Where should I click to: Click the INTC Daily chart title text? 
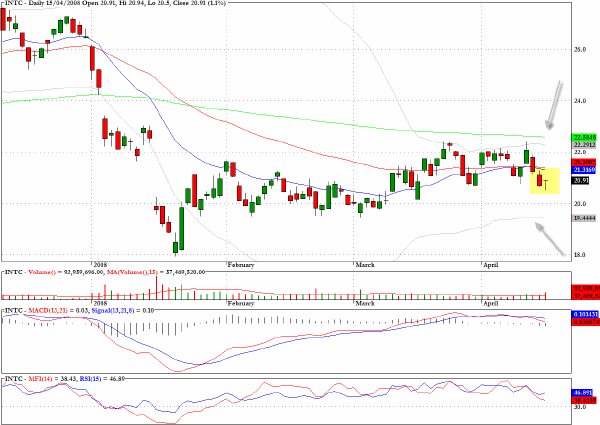point(115,3)
